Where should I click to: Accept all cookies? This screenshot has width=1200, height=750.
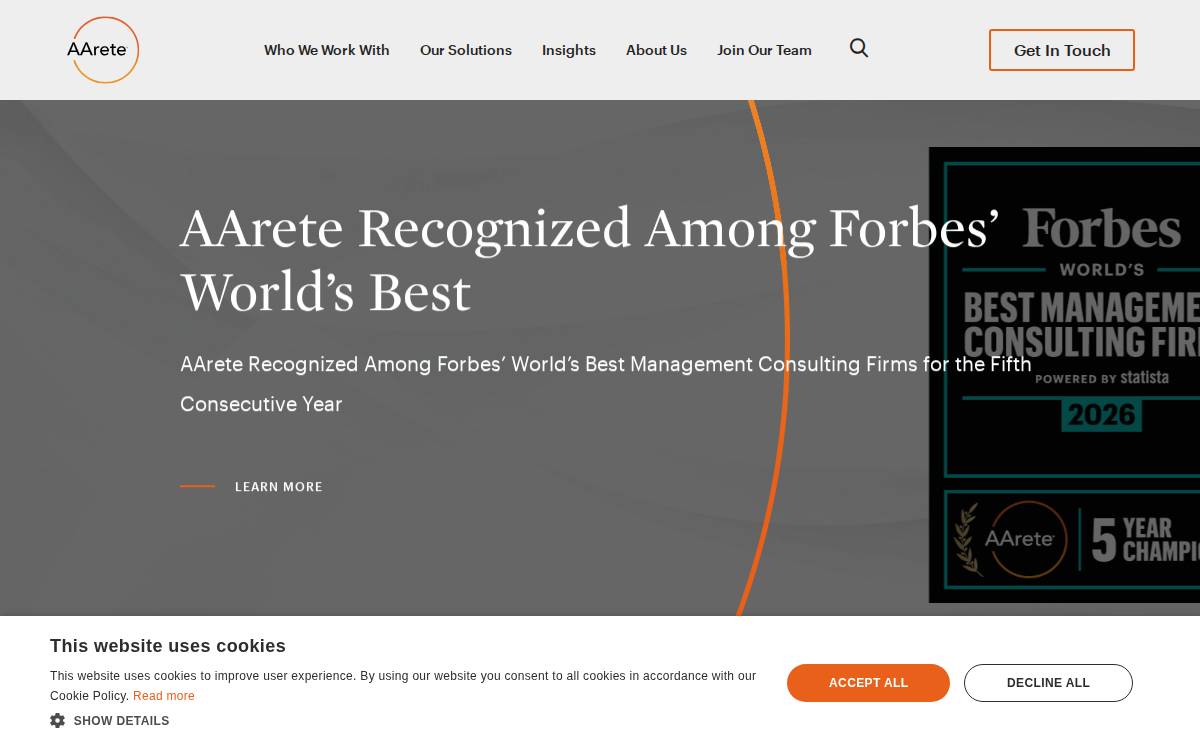point(868,683)
